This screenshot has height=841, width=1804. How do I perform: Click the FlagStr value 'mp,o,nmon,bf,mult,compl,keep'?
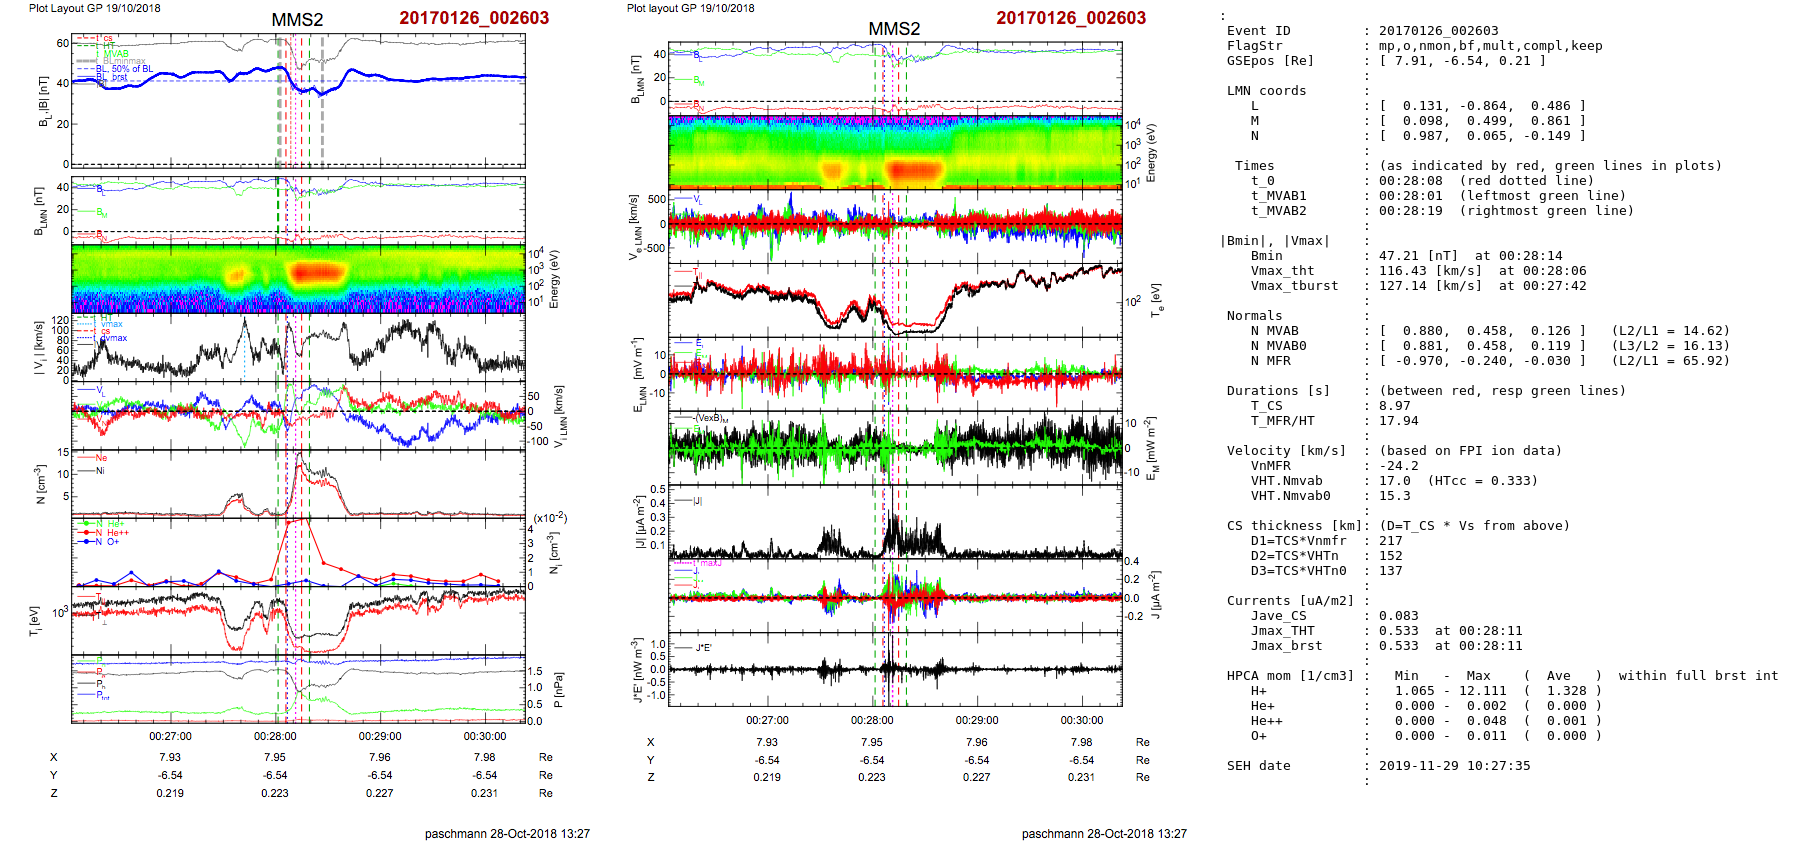(x=1491, y=46)
